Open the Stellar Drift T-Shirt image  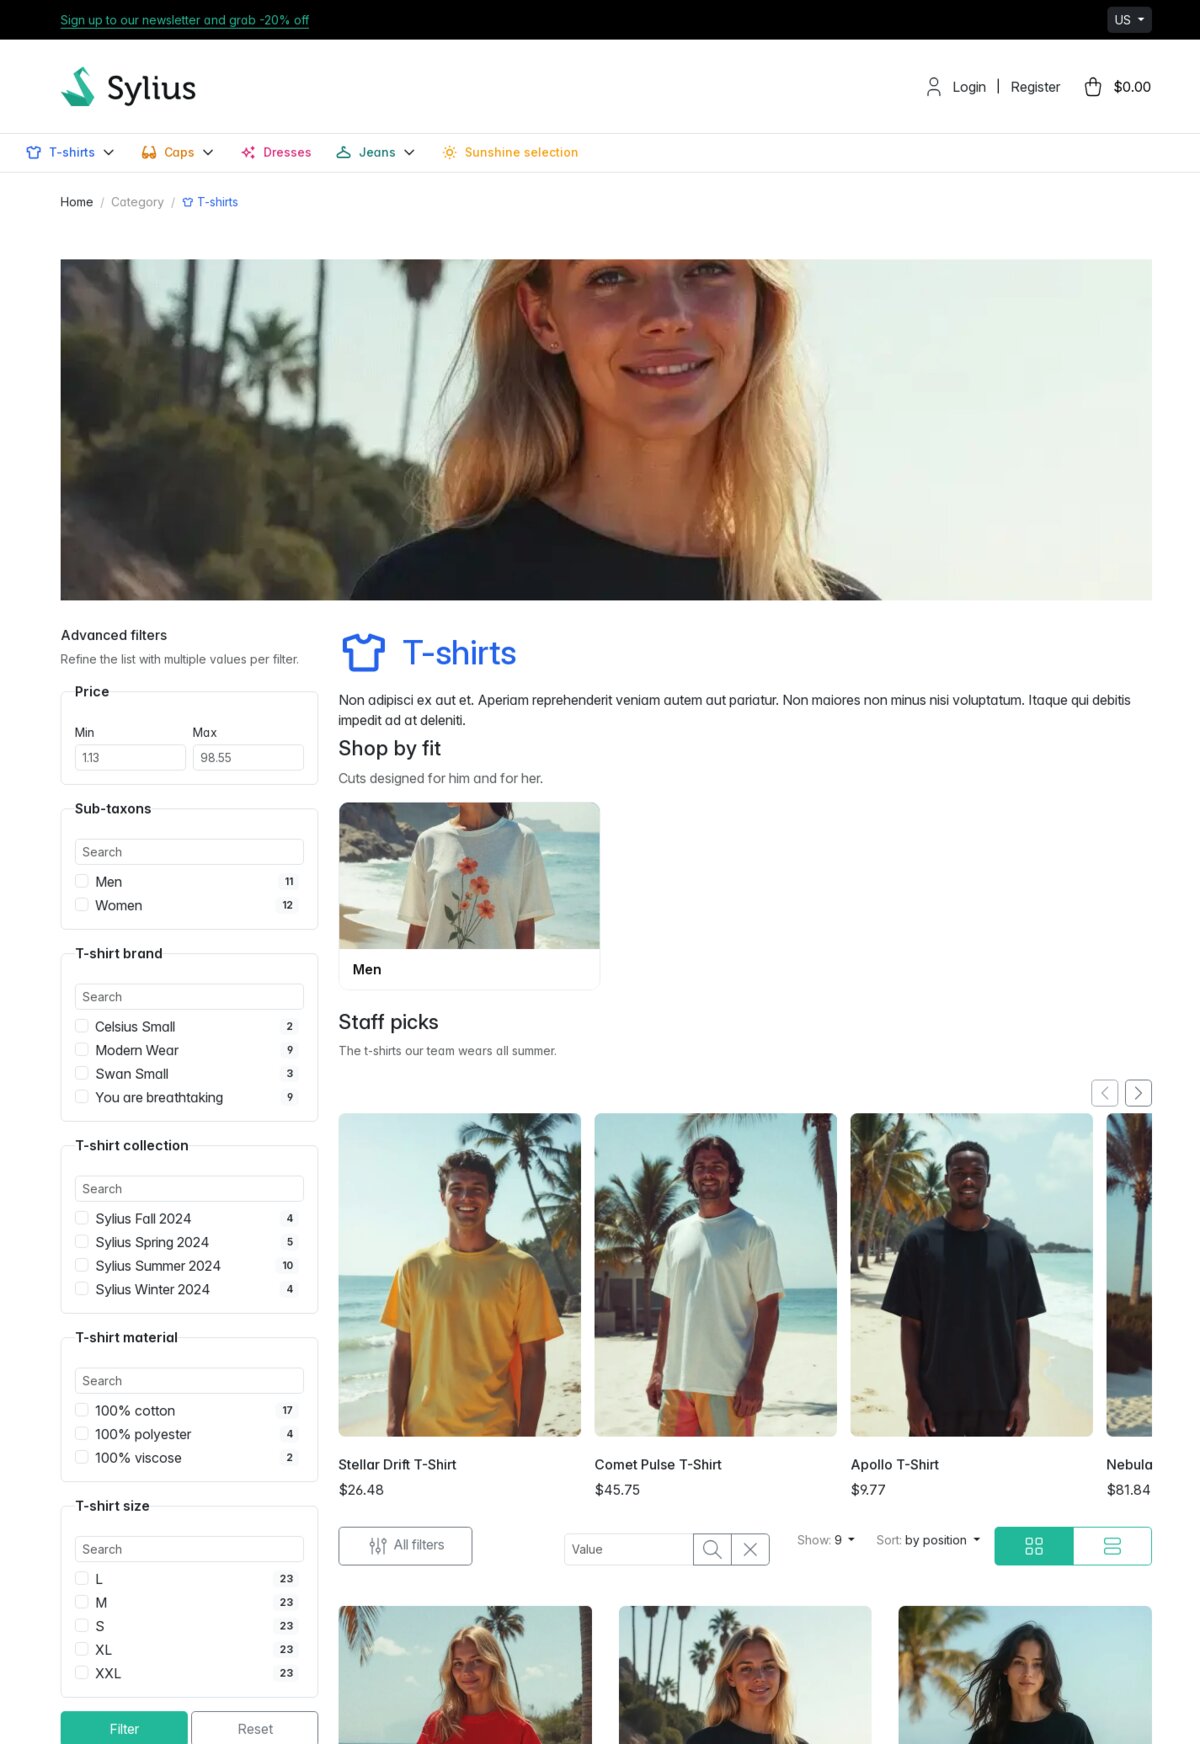pos(460,1275)
